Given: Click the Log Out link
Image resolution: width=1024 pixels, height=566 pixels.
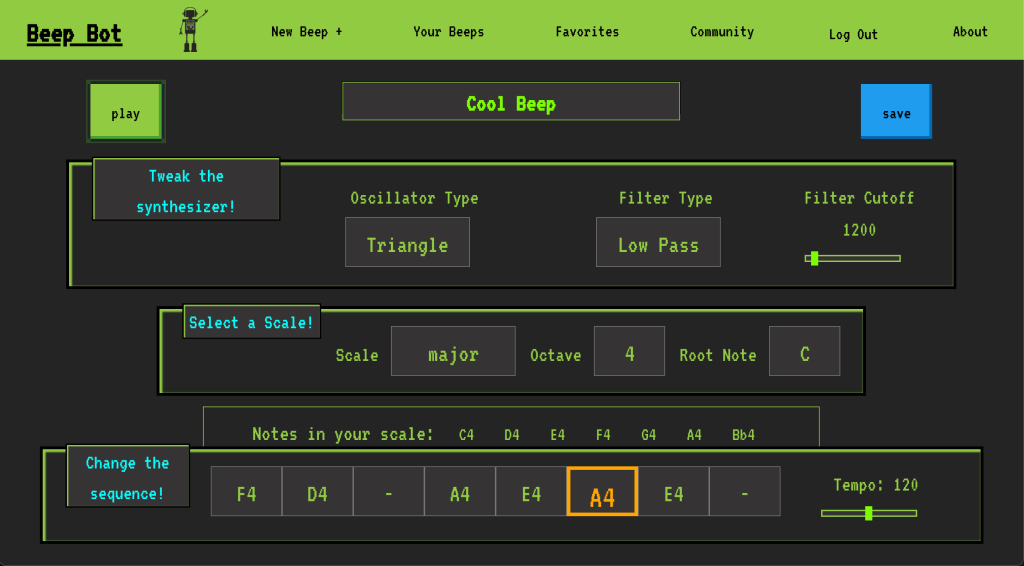Looking at the screenshot, I should 853,34.
